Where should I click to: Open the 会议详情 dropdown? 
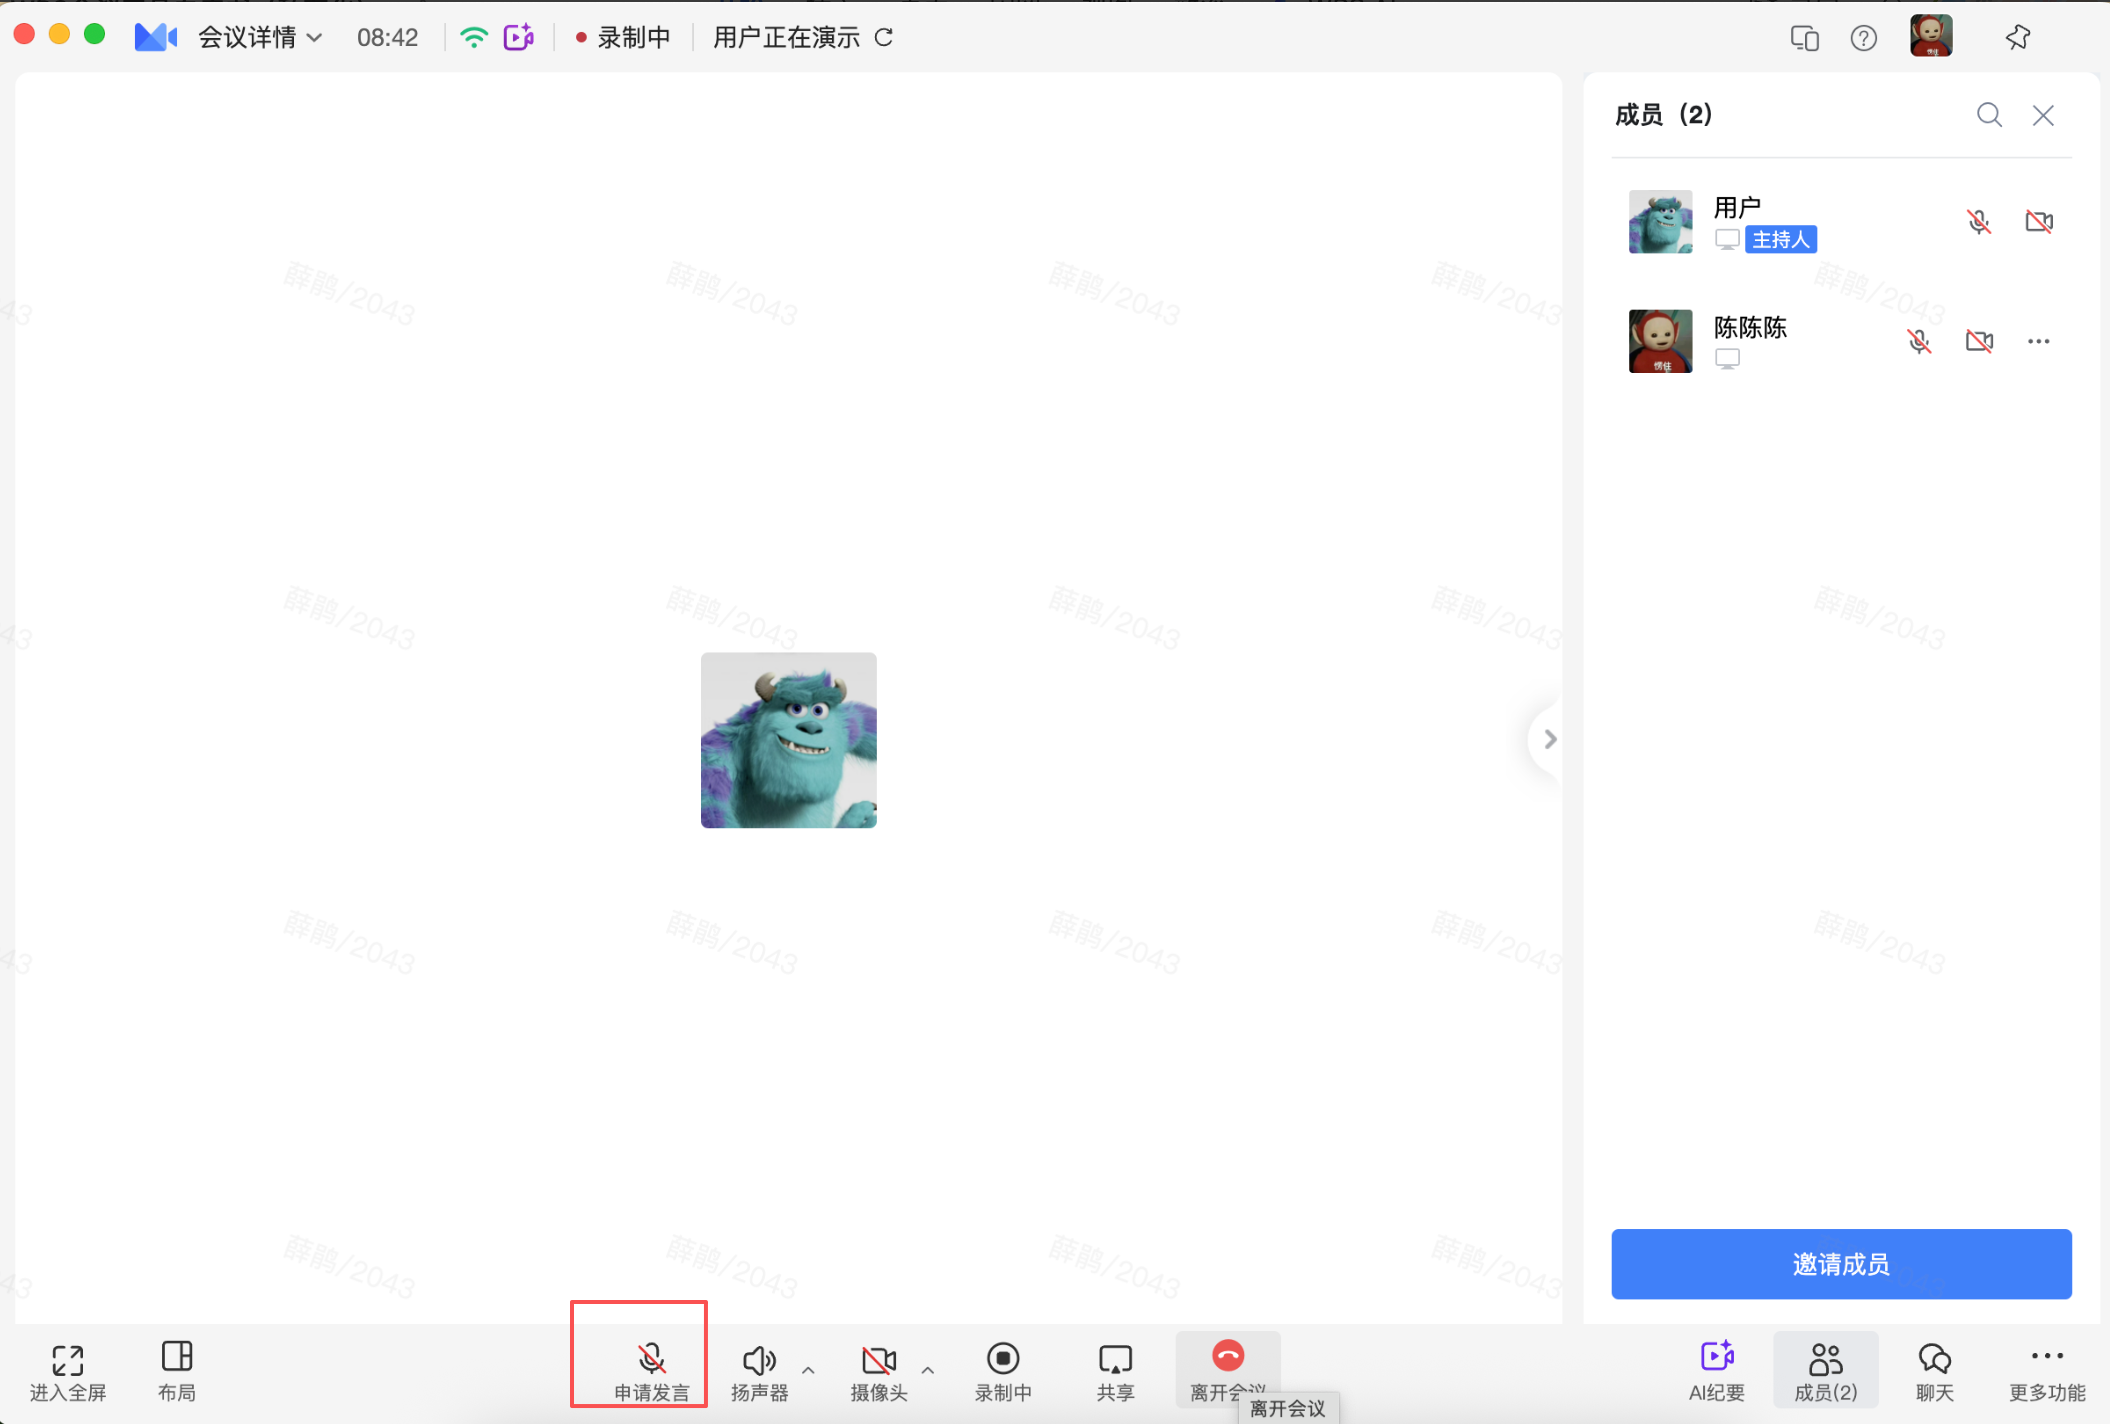tap(260, 38)
